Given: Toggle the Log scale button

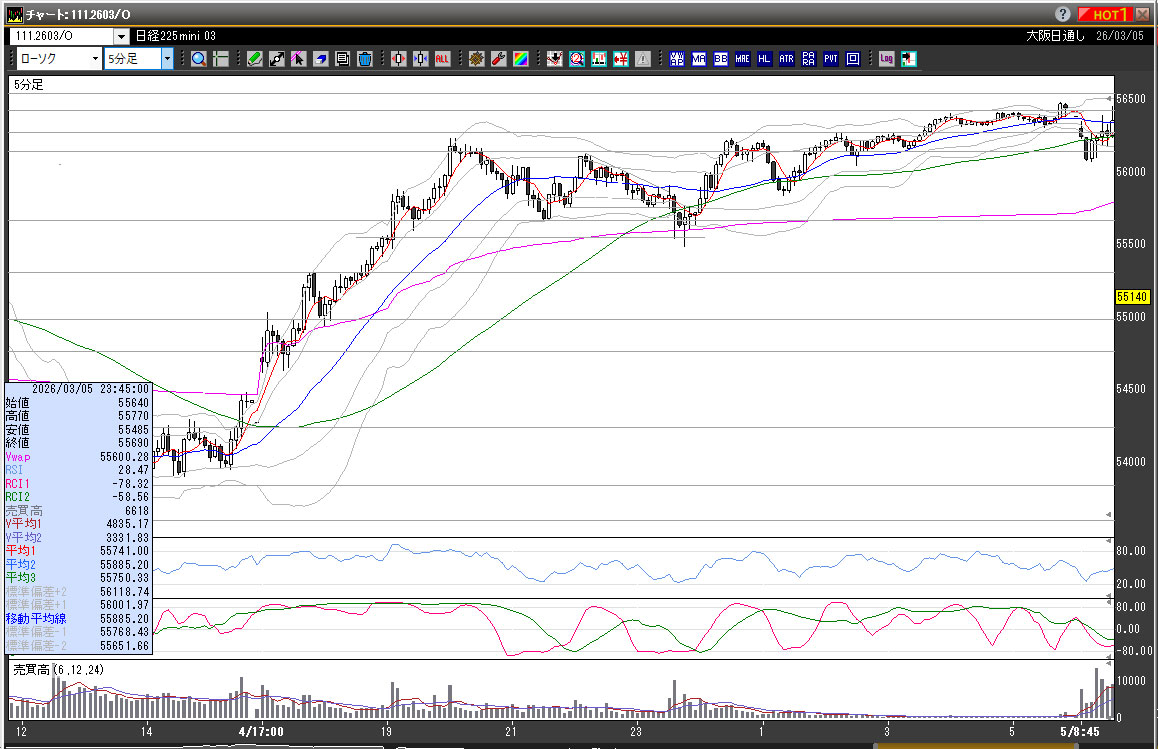Looking at the screenshot, I should tap(886, 59).
